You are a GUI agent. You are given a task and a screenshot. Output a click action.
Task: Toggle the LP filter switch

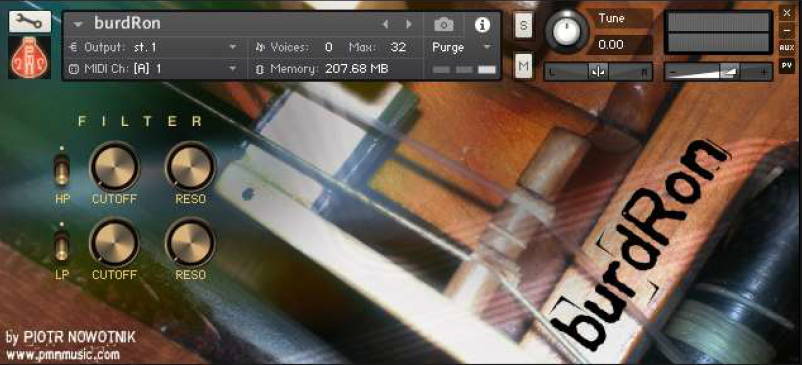tap(62, 247)
